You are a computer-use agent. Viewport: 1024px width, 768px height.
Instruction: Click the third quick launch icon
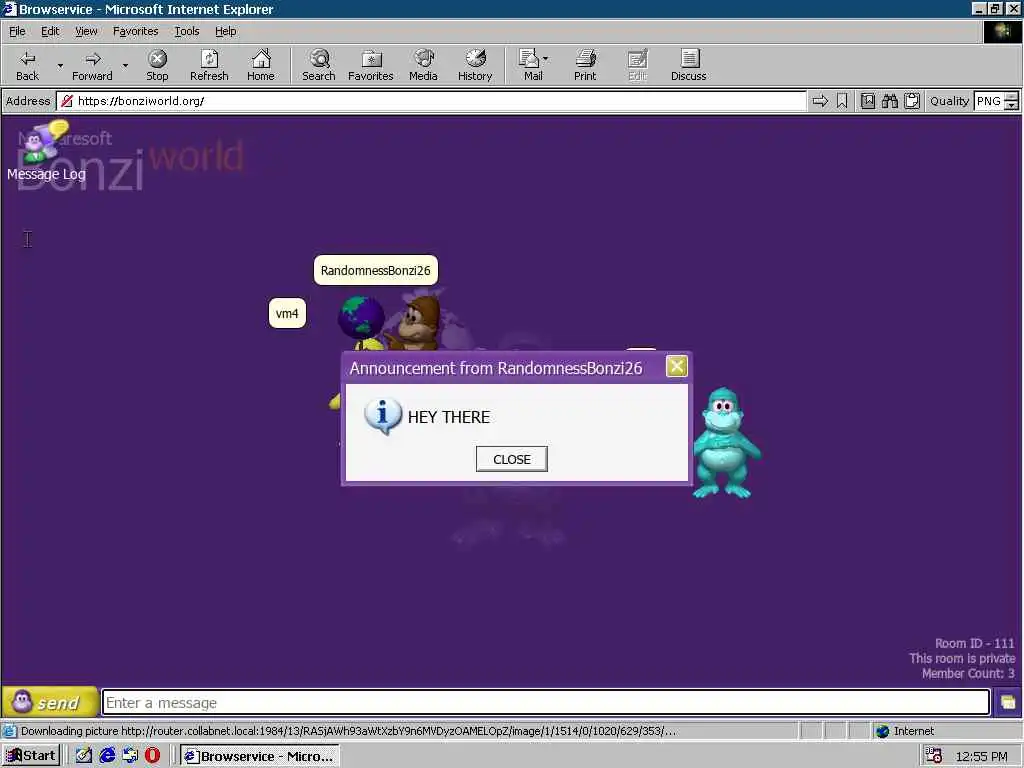pos(130,756)
